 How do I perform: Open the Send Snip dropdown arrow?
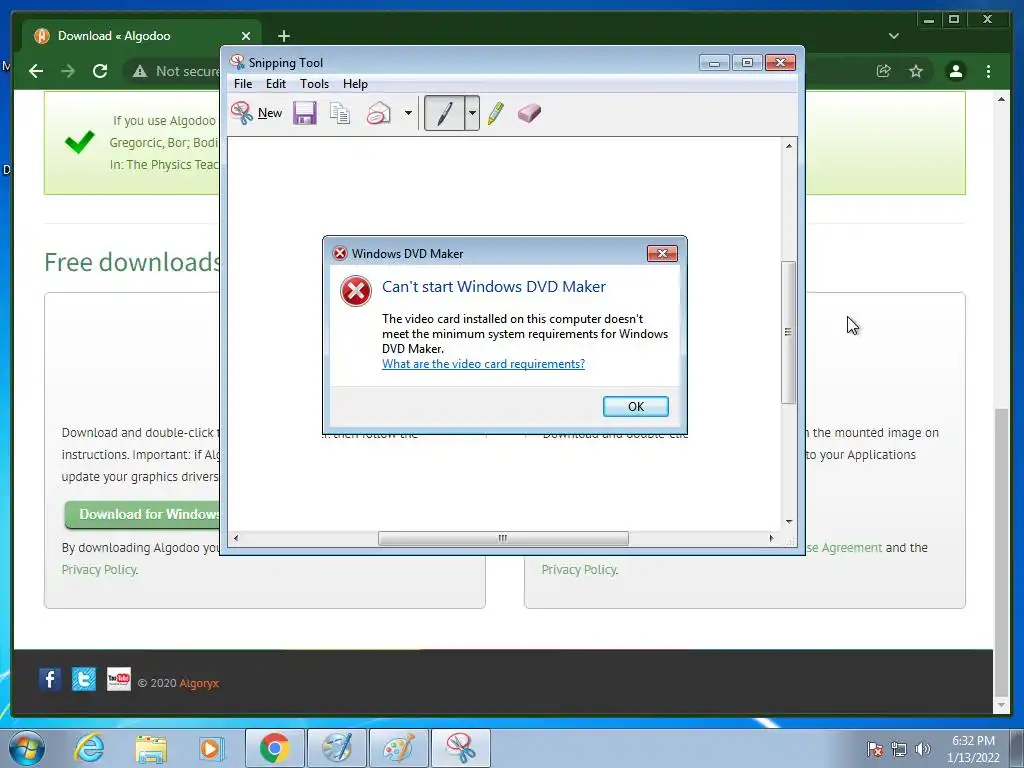(408, 113)
